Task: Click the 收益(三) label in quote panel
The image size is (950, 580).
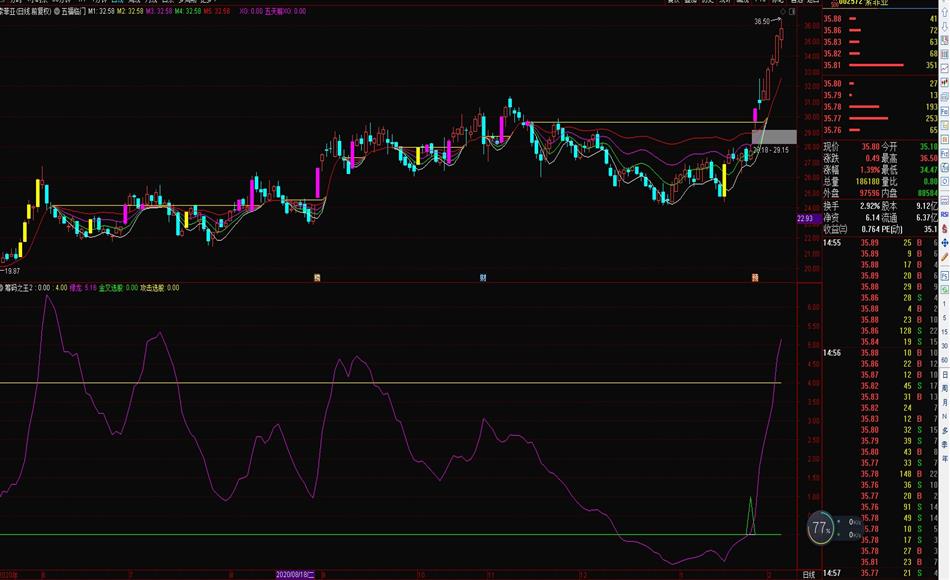Action: [836, 229]
